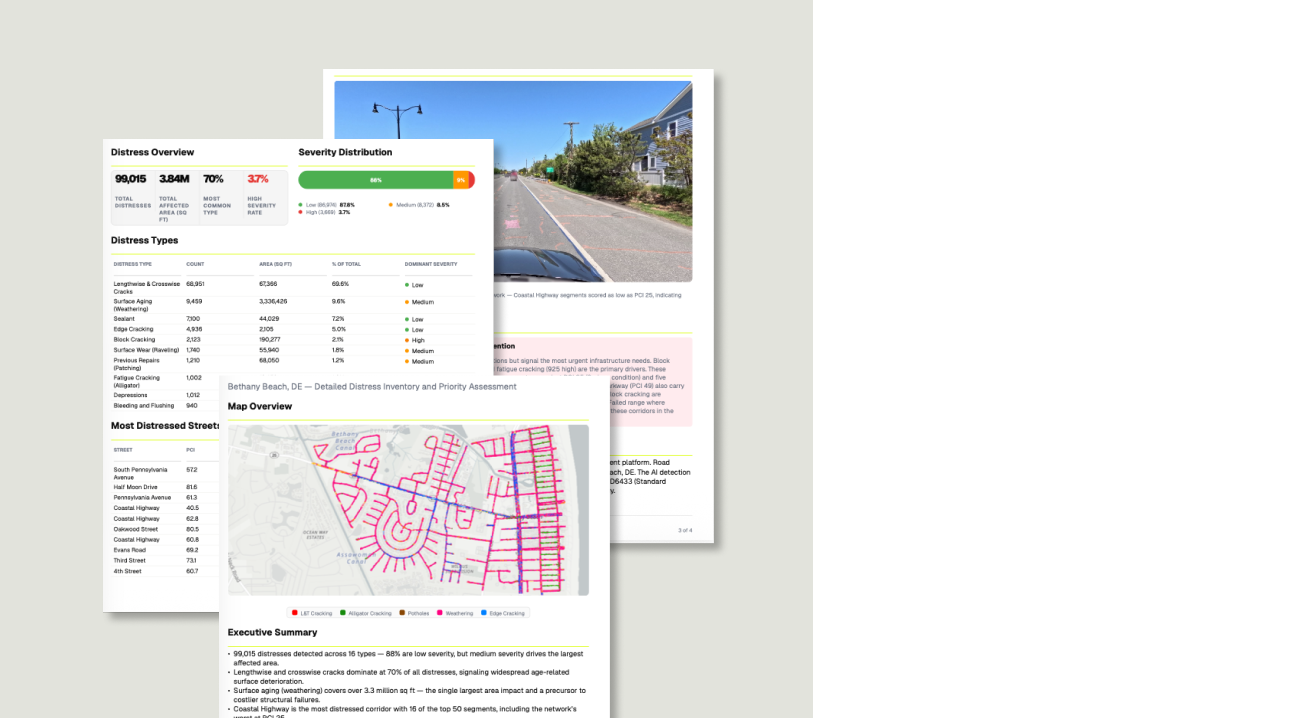Click the % OF TOTAL column header
This screenshot has width=1291, height=718.
click(x=346, y=264)
